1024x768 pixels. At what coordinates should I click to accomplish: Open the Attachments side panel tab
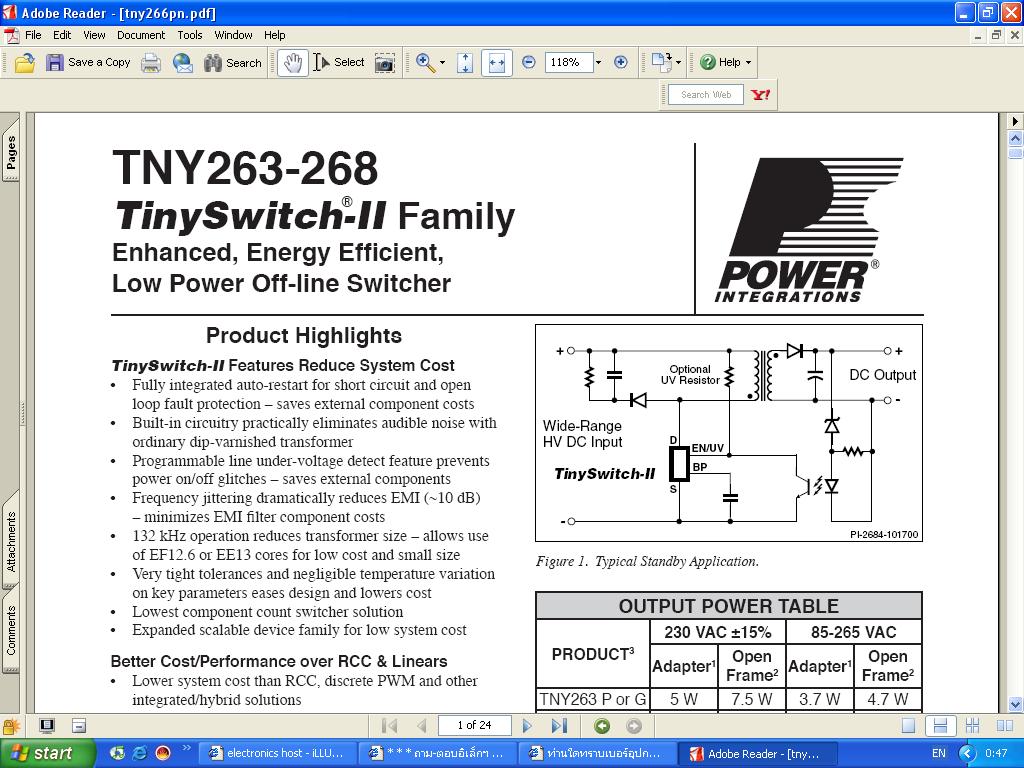[11, 541]
